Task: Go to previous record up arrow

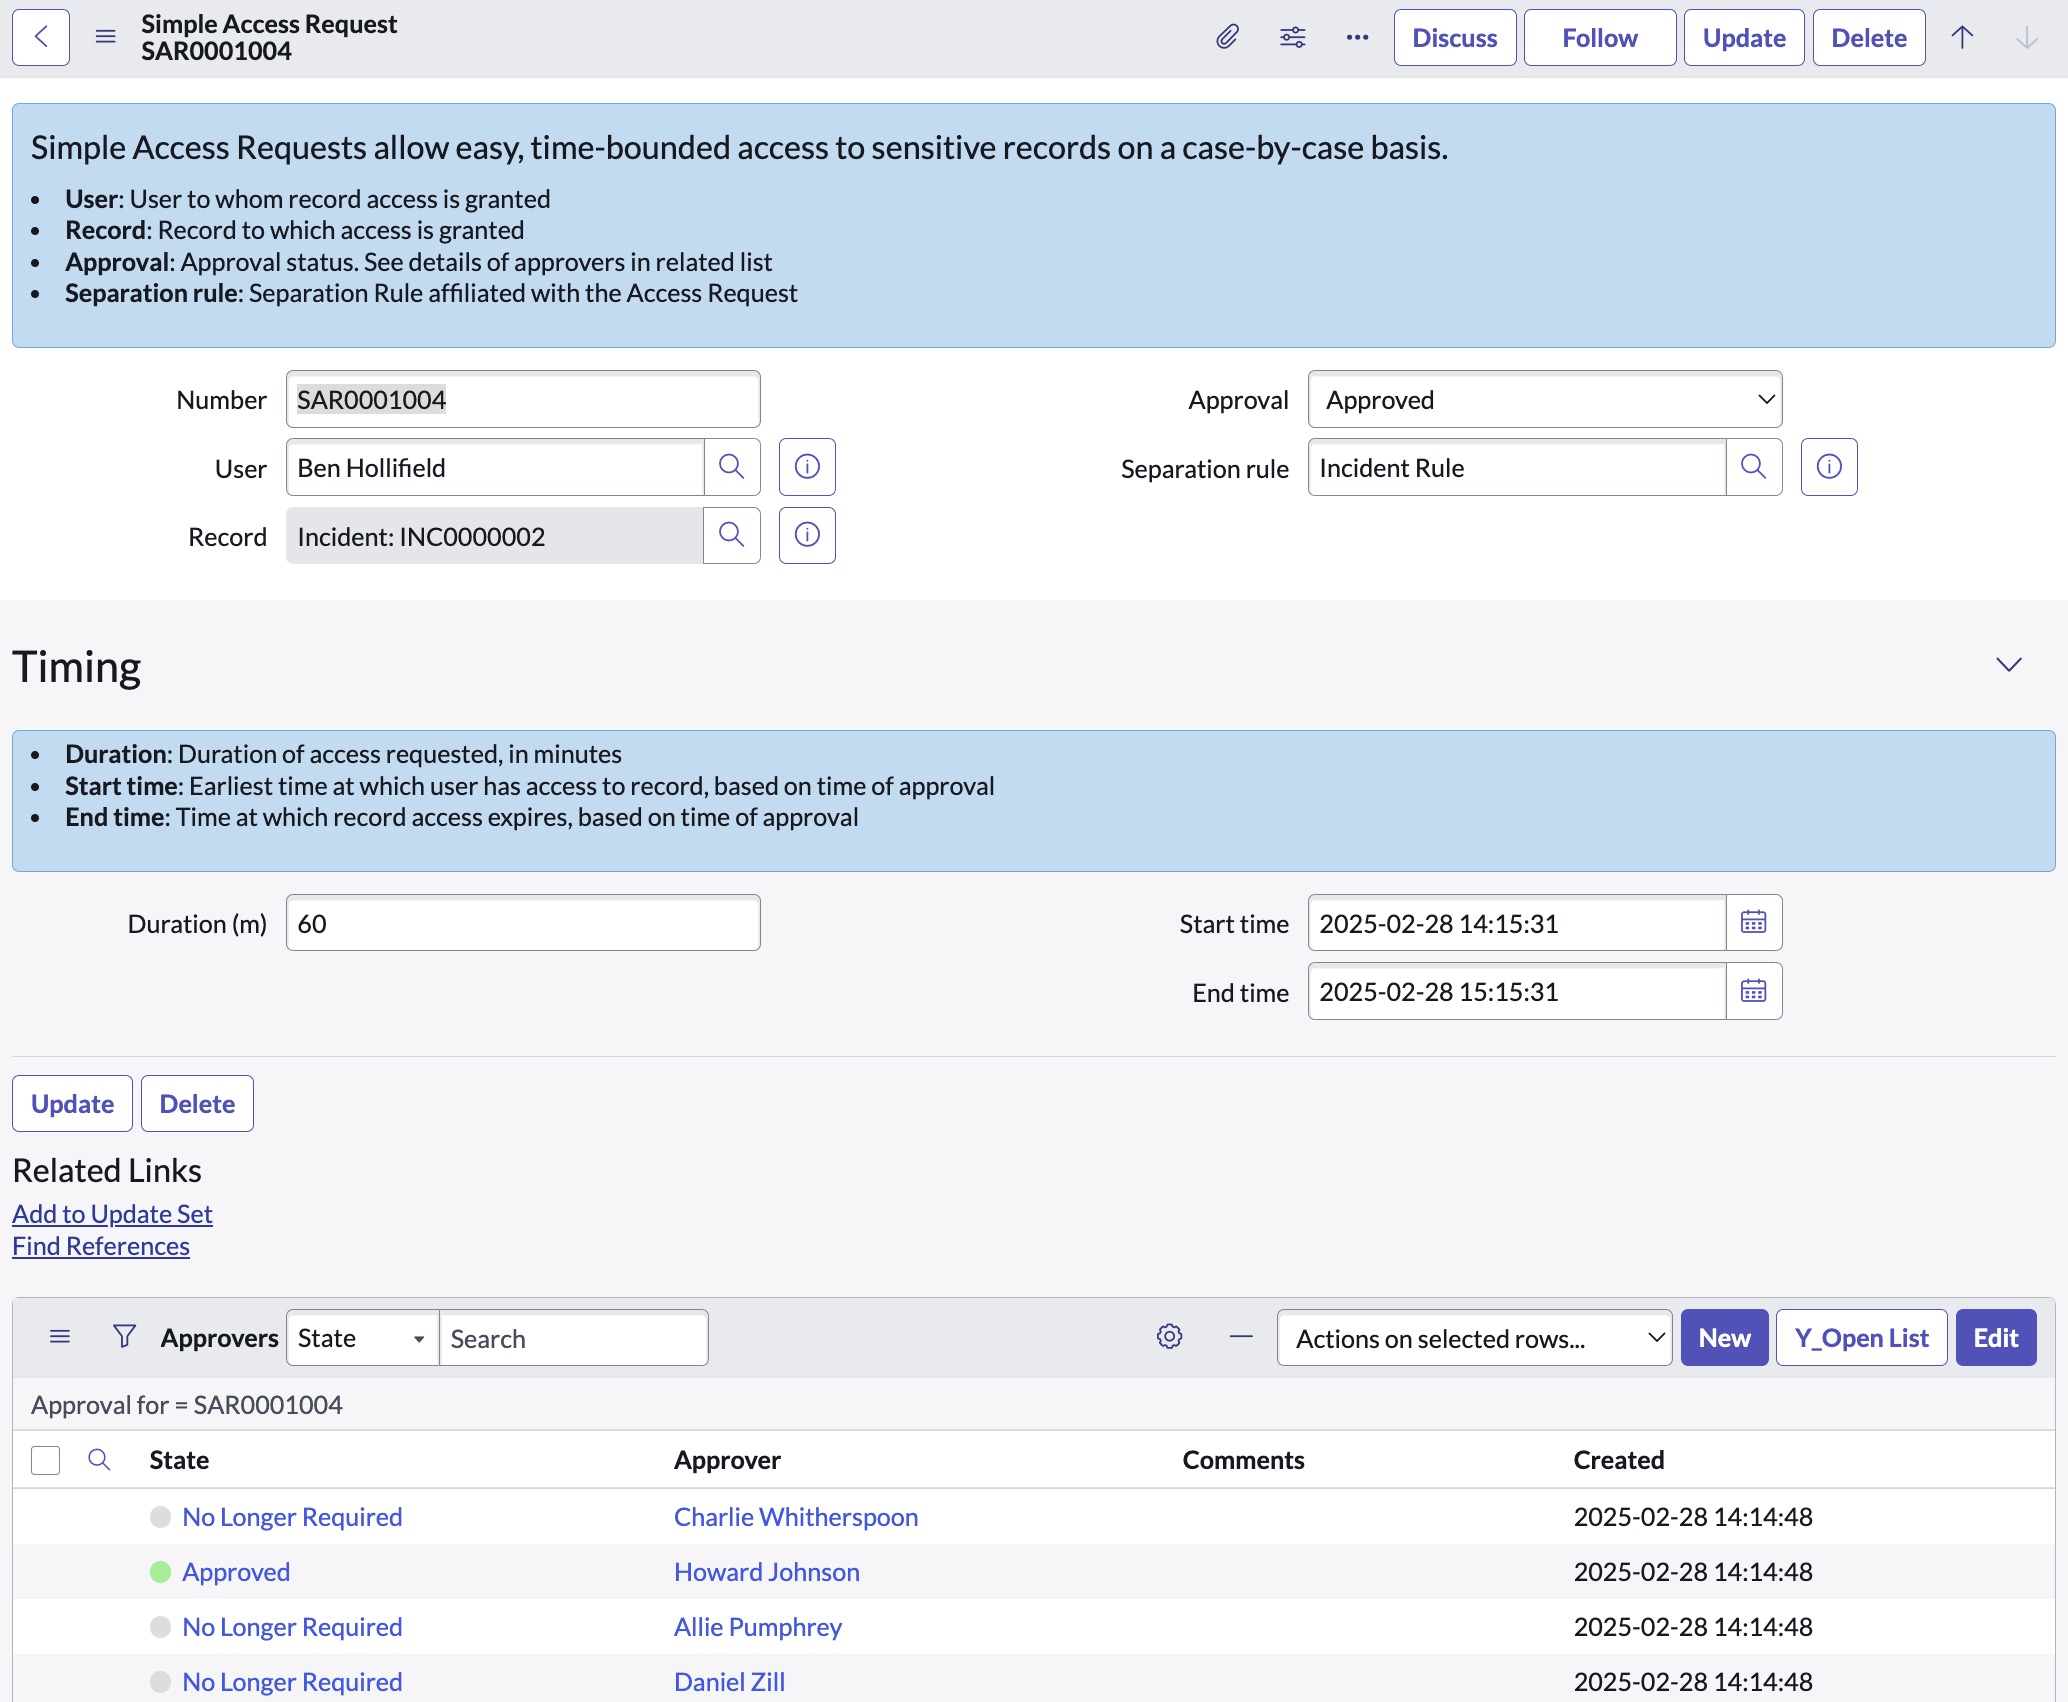Action: tap(1962, 38)
